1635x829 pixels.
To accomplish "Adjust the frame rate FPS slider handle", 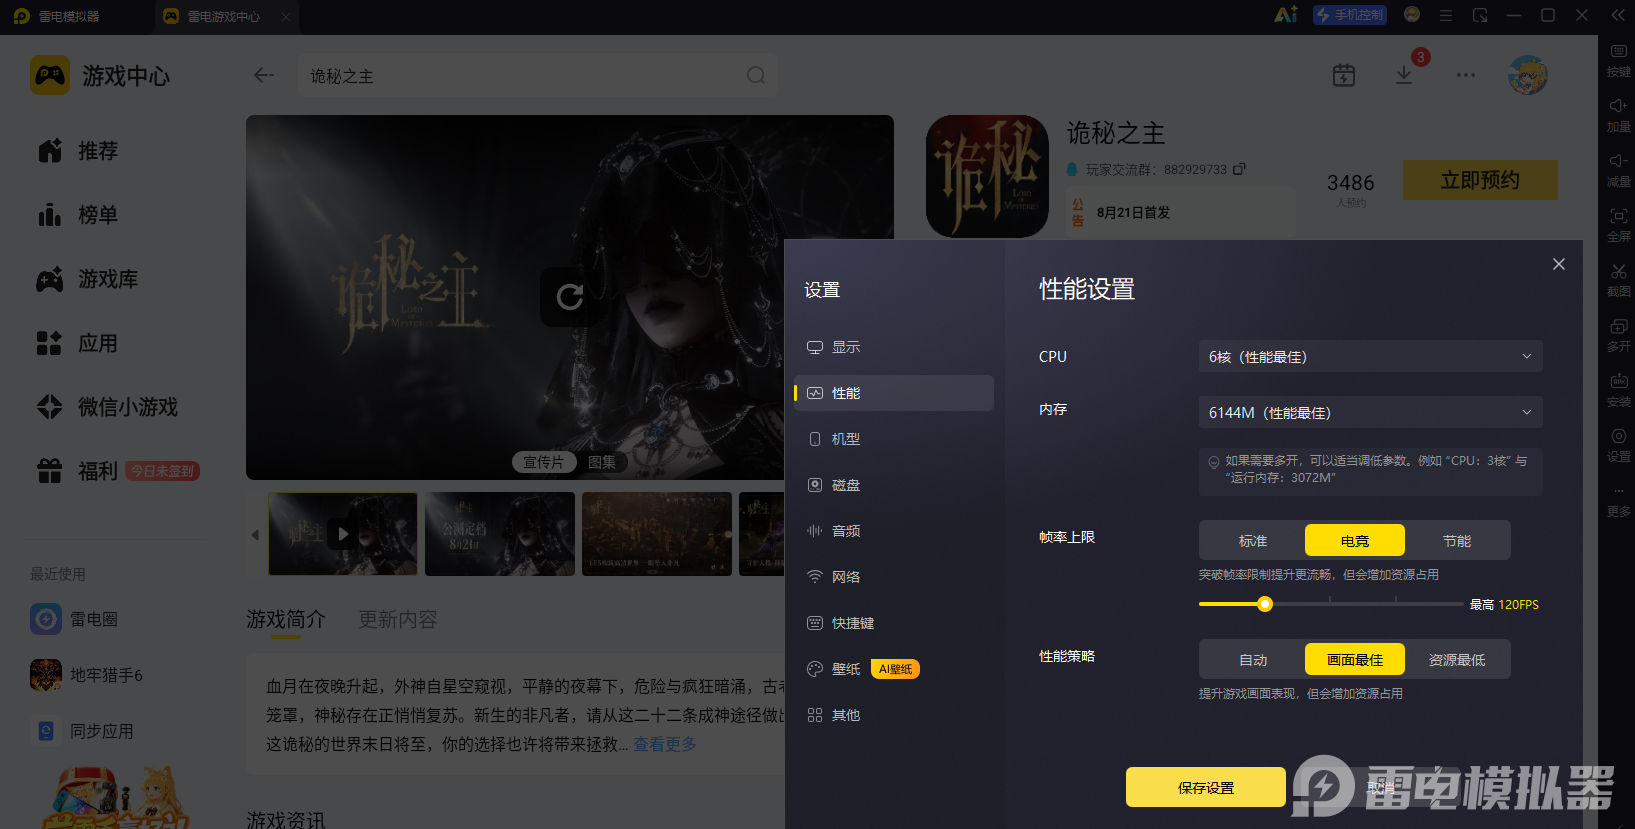I will [1265, 604].
